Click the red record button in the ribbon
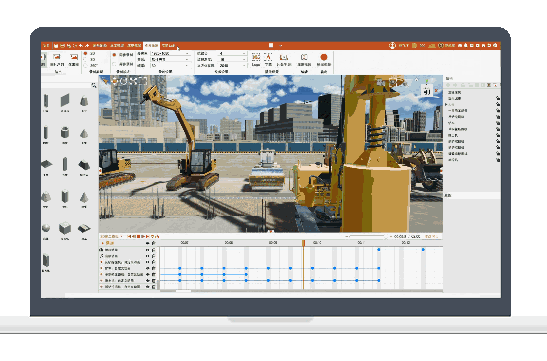The image size is (547, 361). pos(324,57)
